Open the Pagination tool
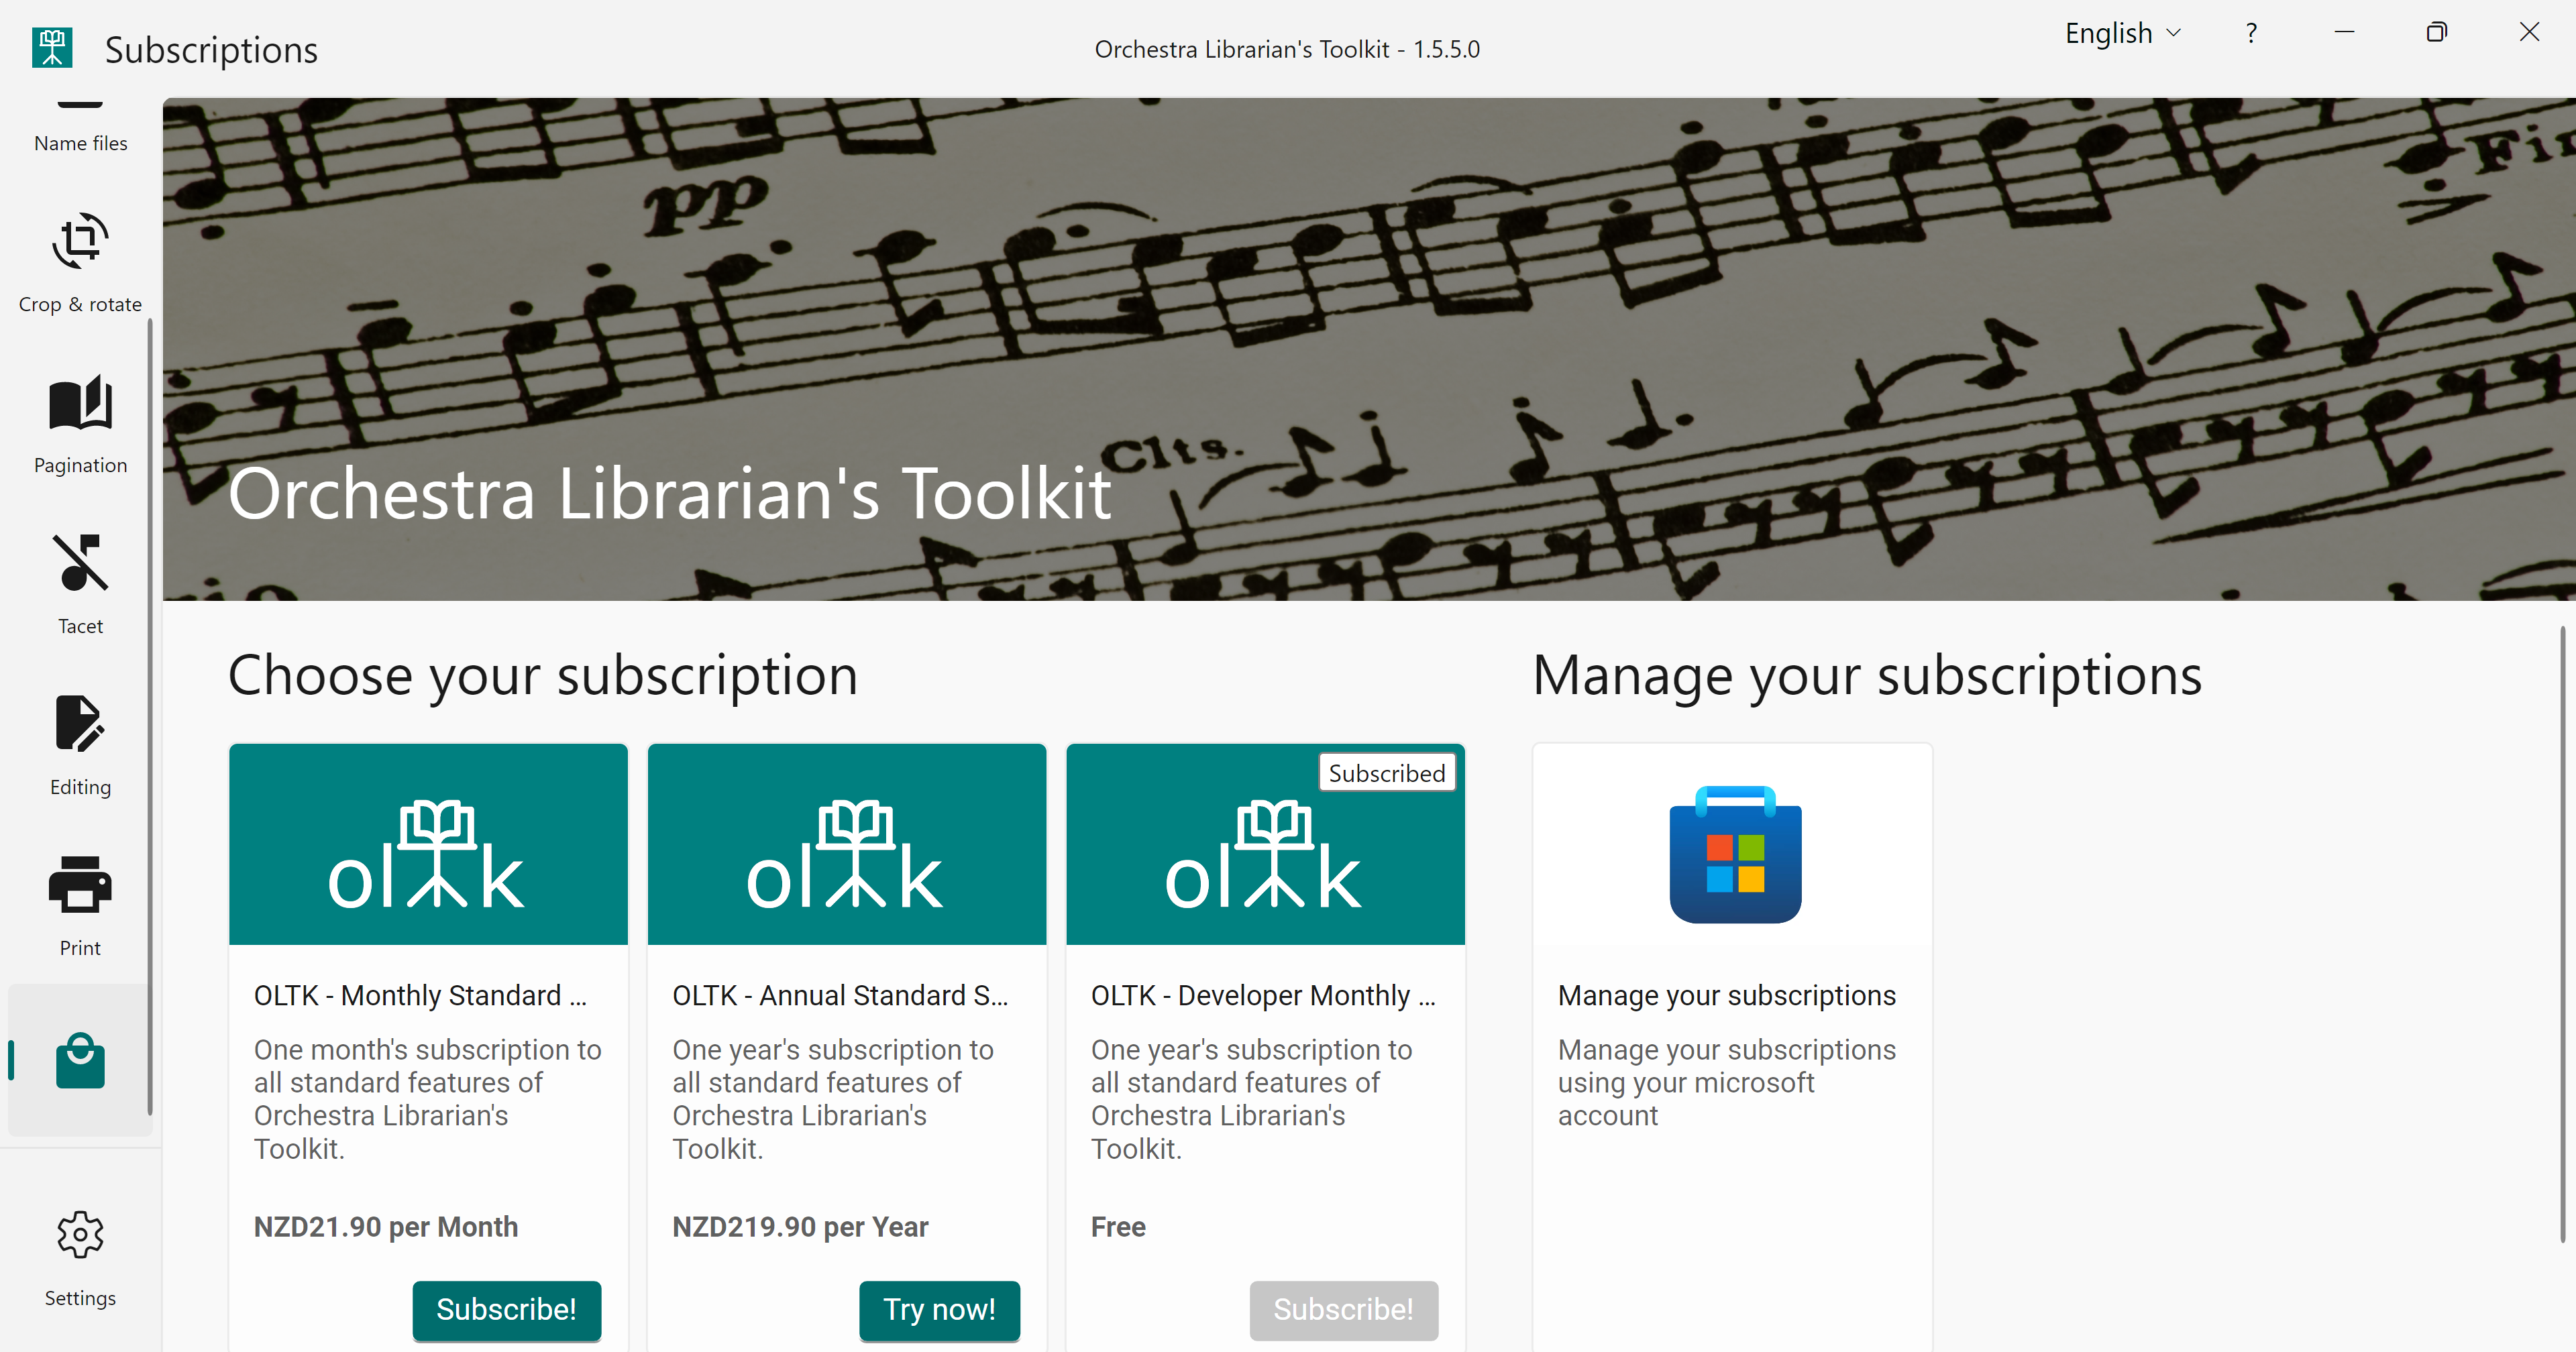 80,424
